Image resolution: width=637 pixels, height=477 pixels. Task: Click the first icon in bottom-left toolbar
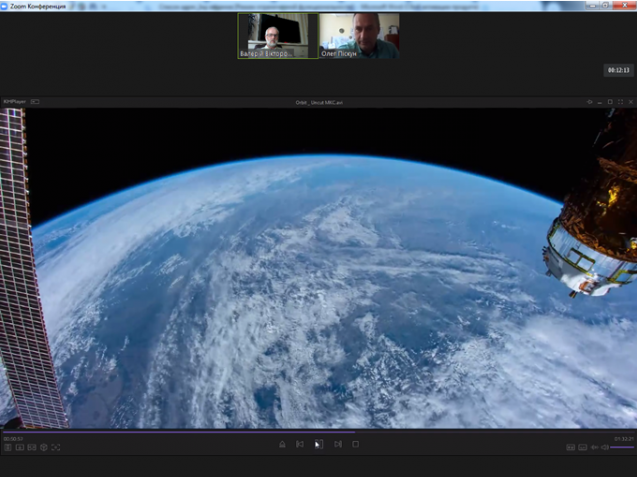(7, 447)
